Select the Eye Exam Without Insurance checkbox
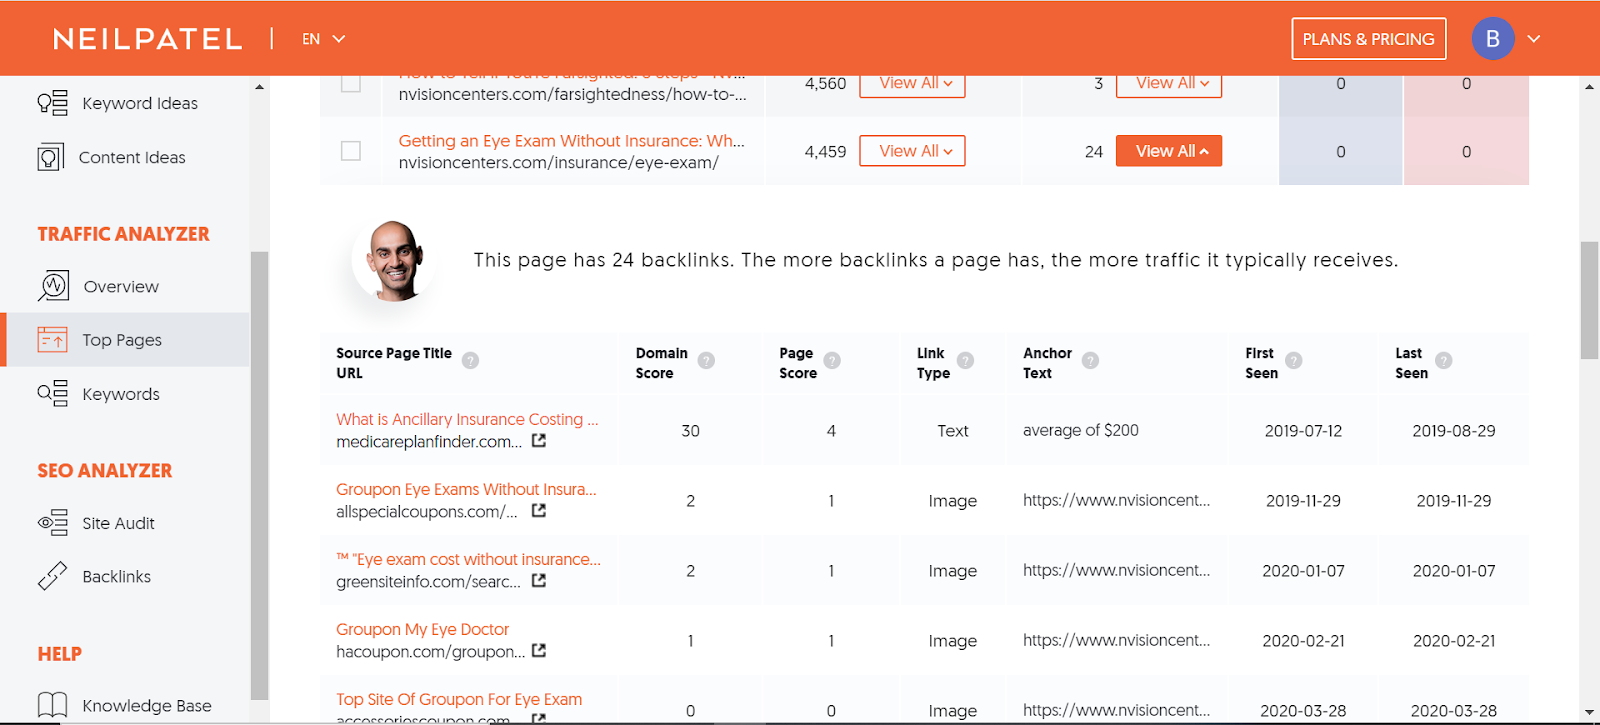 (351, 151)
